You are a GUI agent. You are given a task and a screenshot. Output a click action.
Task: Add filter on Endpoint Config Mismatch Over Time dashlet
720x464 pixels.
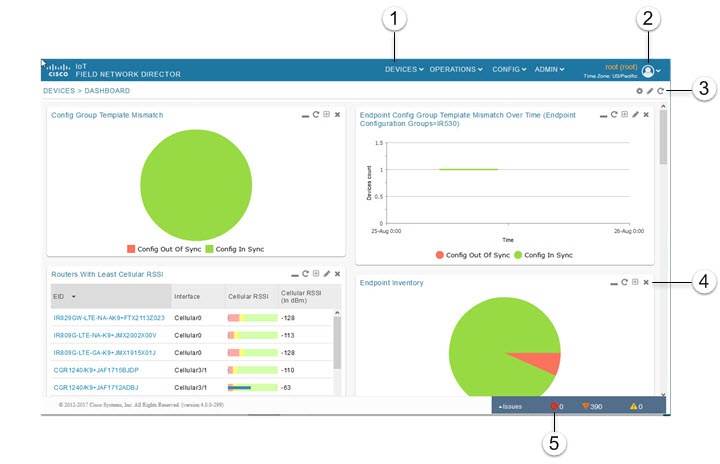point(624,114)
